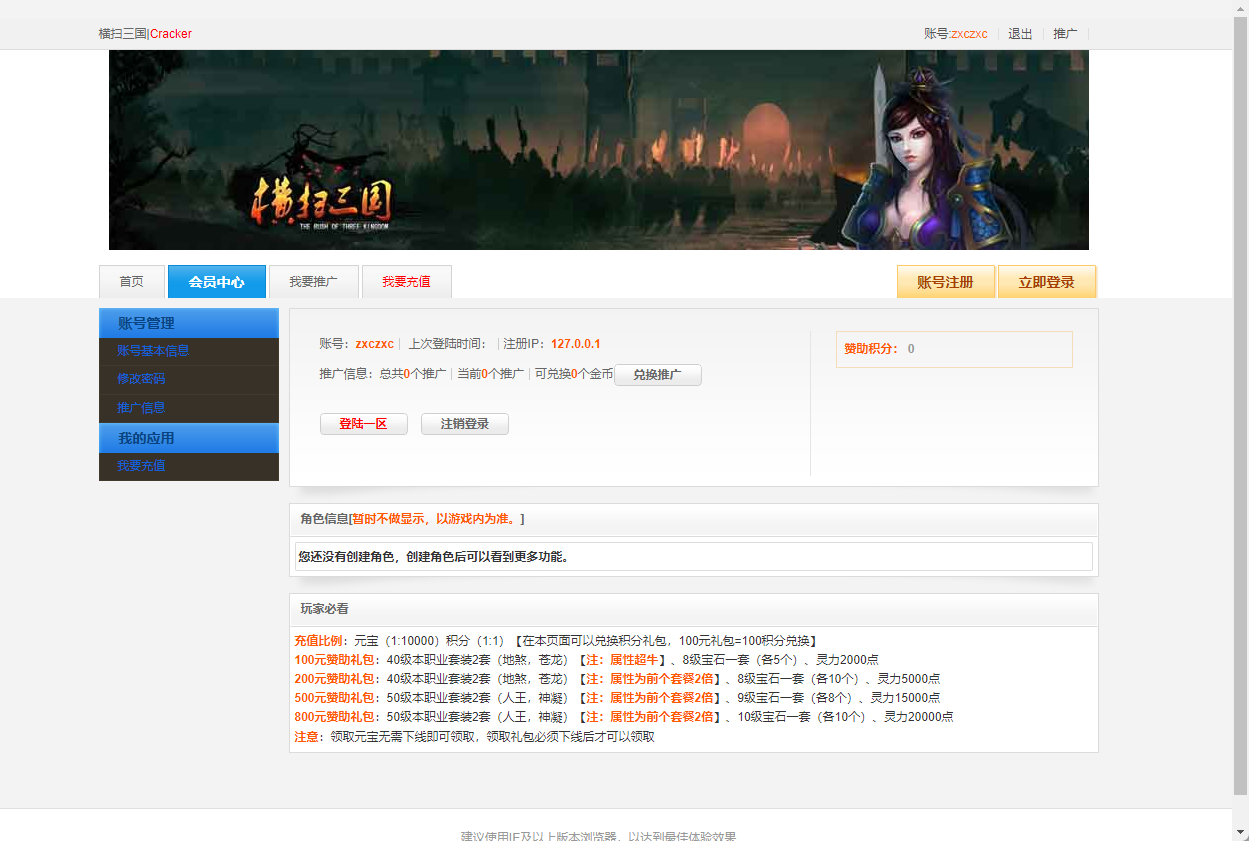Open 推广信息 in the sidebar menu
The height and width of the screenshot is (841, 1249).
(x=141, y=408)
